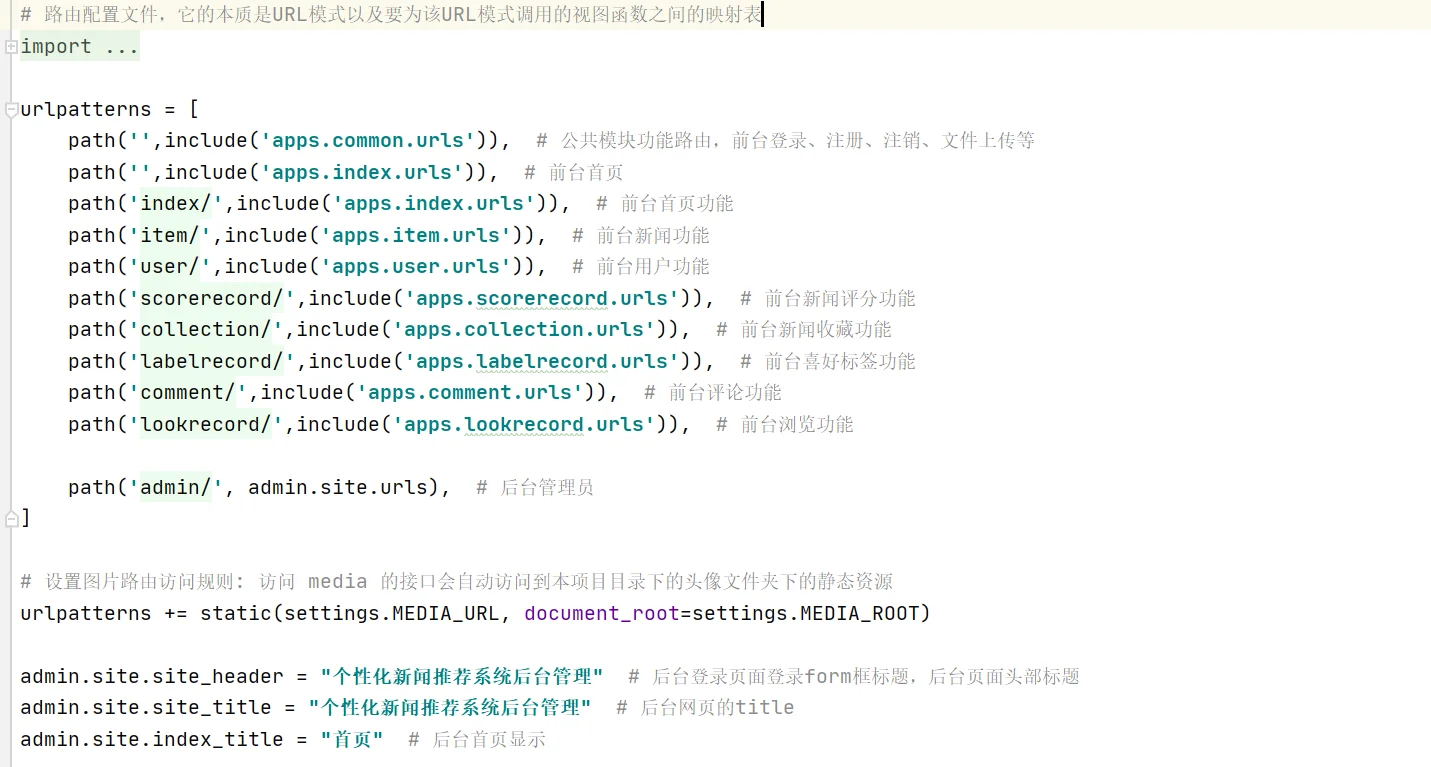Click the site_header string 个性化新闻推荐系统后台管理

[460, 676]
